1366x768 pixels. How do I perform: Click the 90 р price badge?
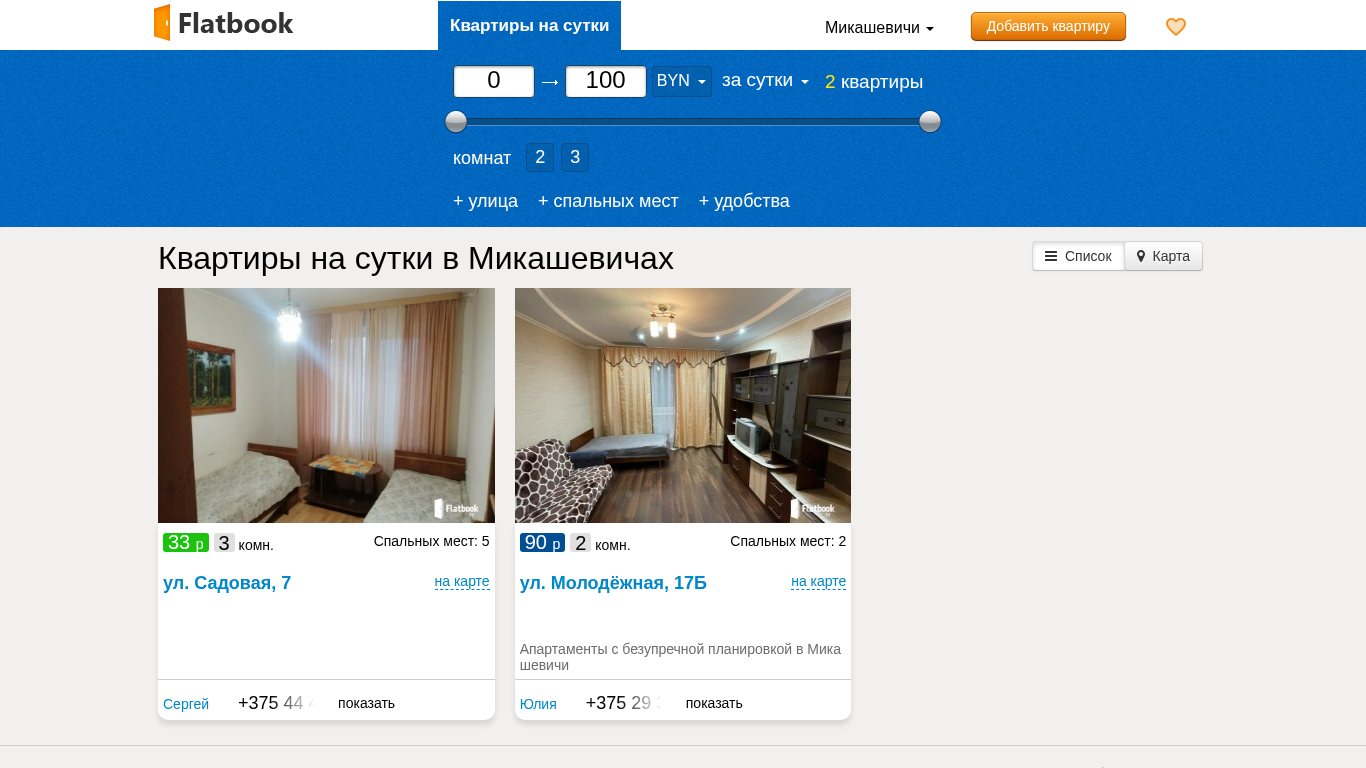coord(542,543)
